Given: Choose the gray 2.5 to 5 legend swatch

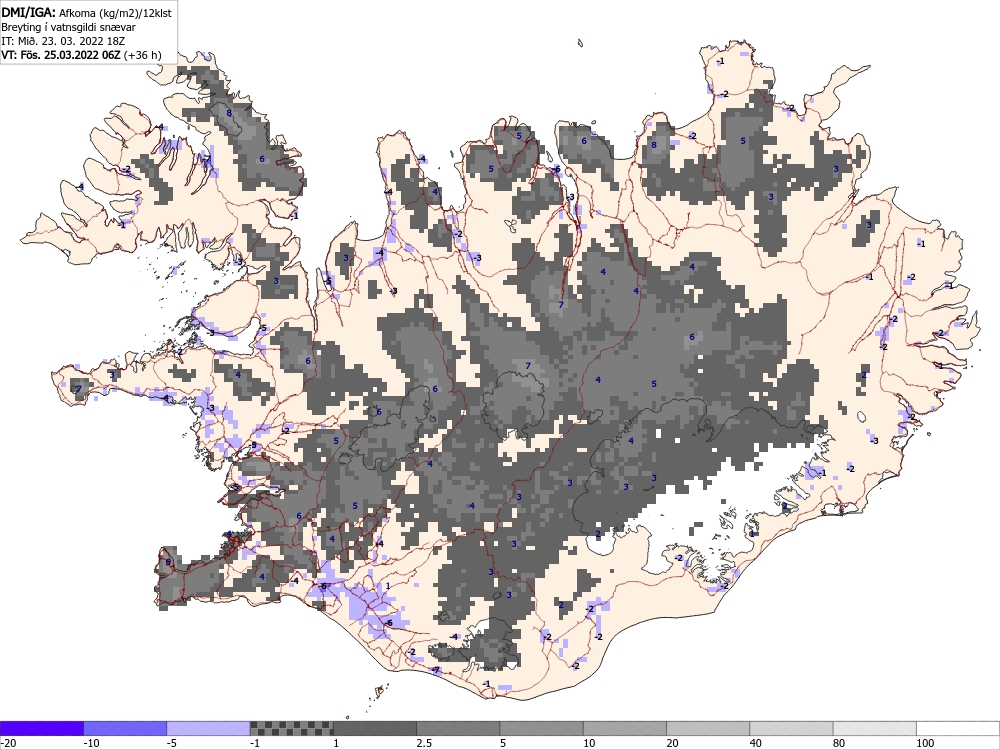Looking at the screenshot, I should (458, 728).
